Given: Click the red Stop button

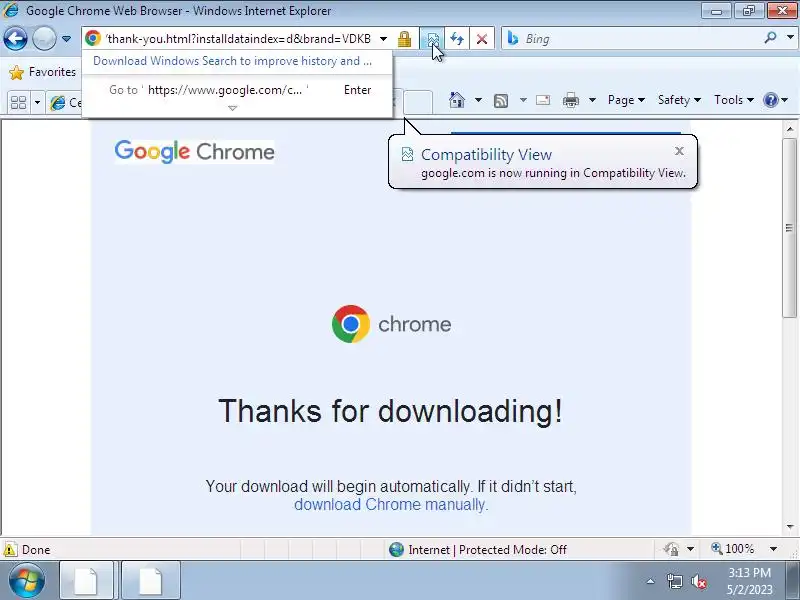Looking at the screenshot, I should pyautogui.click(x=481, y=39).
